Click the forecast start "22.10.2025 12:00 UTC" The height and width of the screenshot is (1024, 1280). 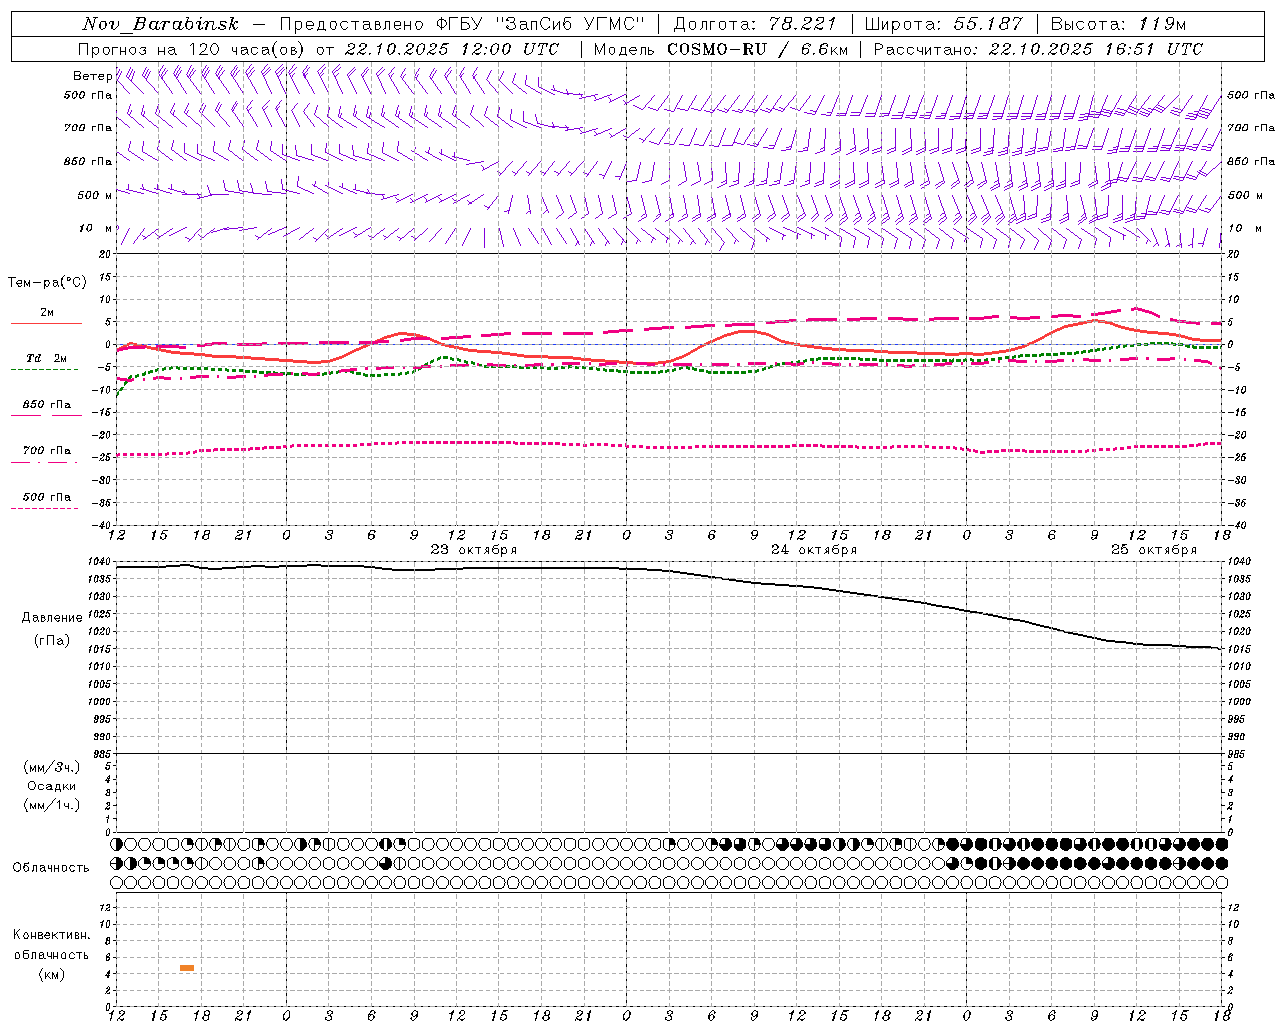452,49
